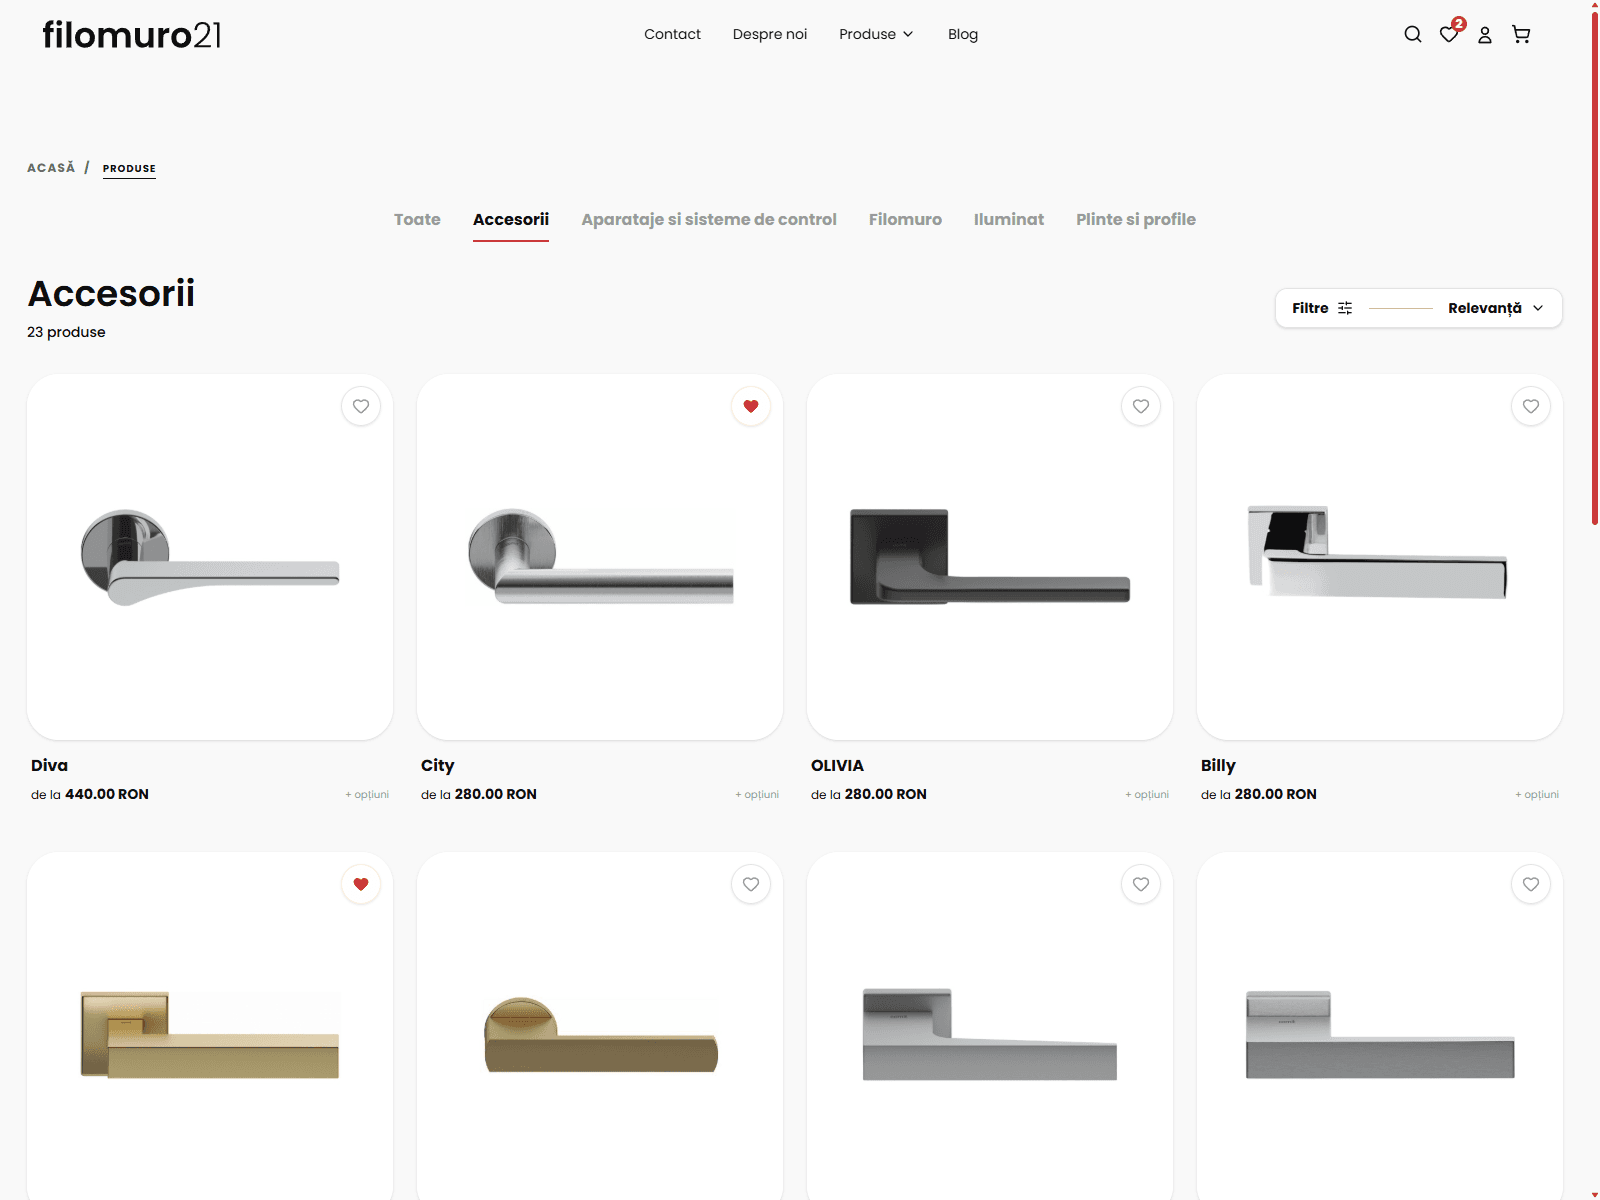Screen dimensions: 1600x1200
Task: Open the Diva handle image
Action: click(x=210, y=557)
